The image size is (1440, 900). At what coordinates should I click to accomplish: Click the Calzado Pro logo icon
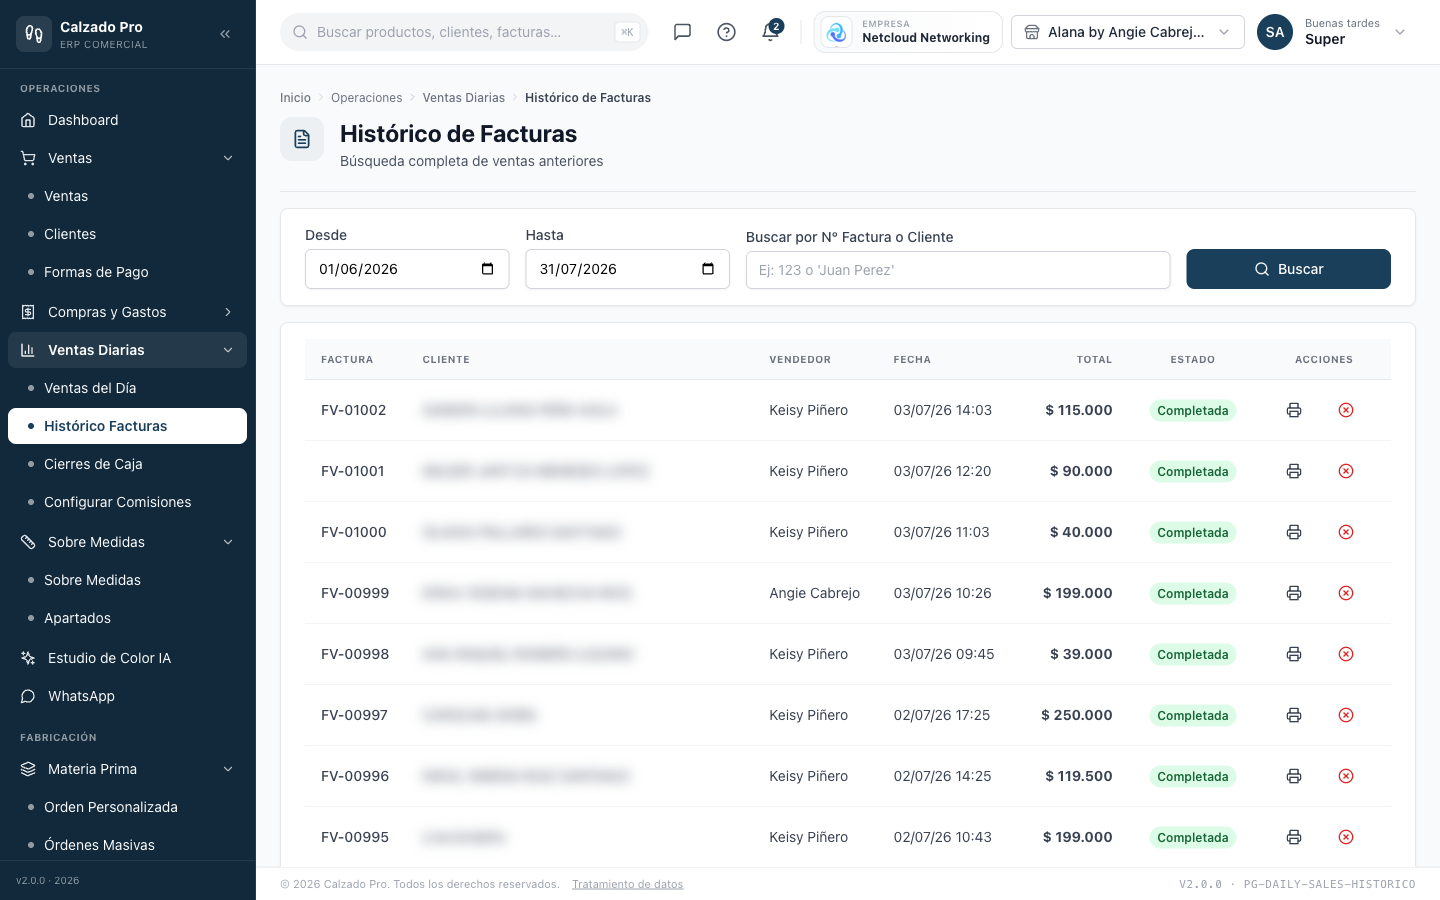tap(34, 34)
